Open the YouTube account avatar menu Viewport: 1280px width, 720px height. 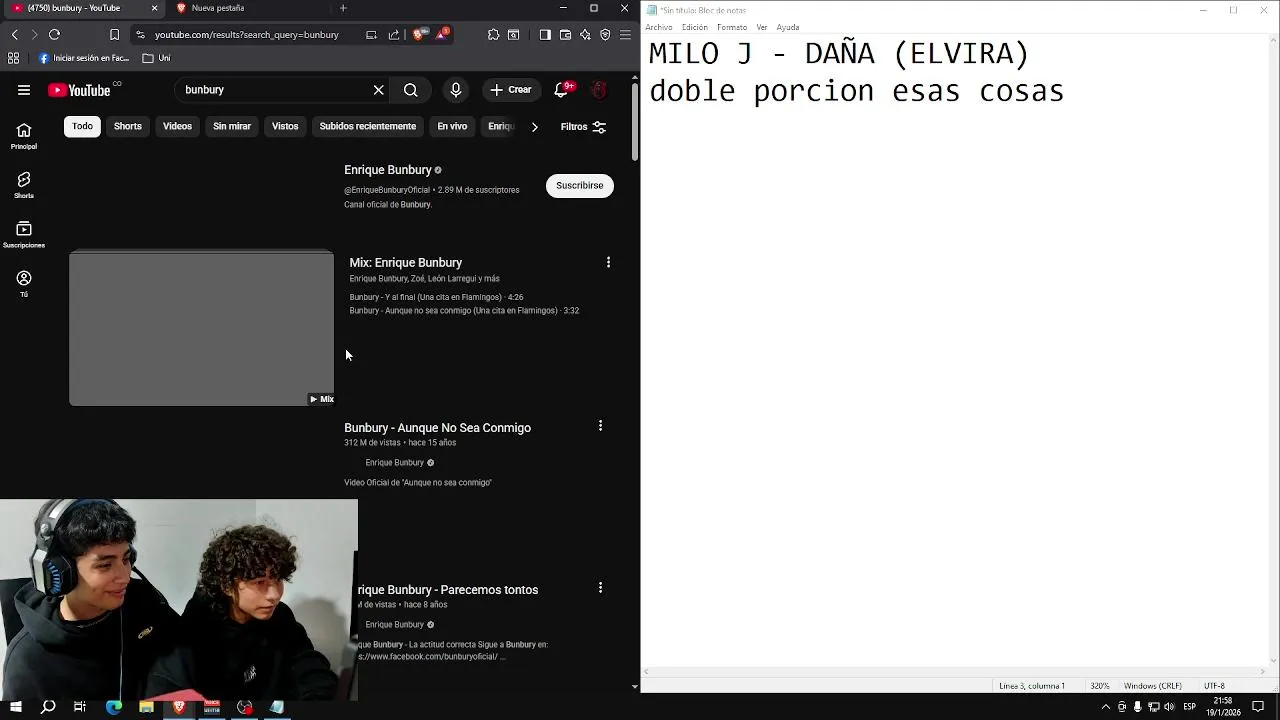click(599, 90)
